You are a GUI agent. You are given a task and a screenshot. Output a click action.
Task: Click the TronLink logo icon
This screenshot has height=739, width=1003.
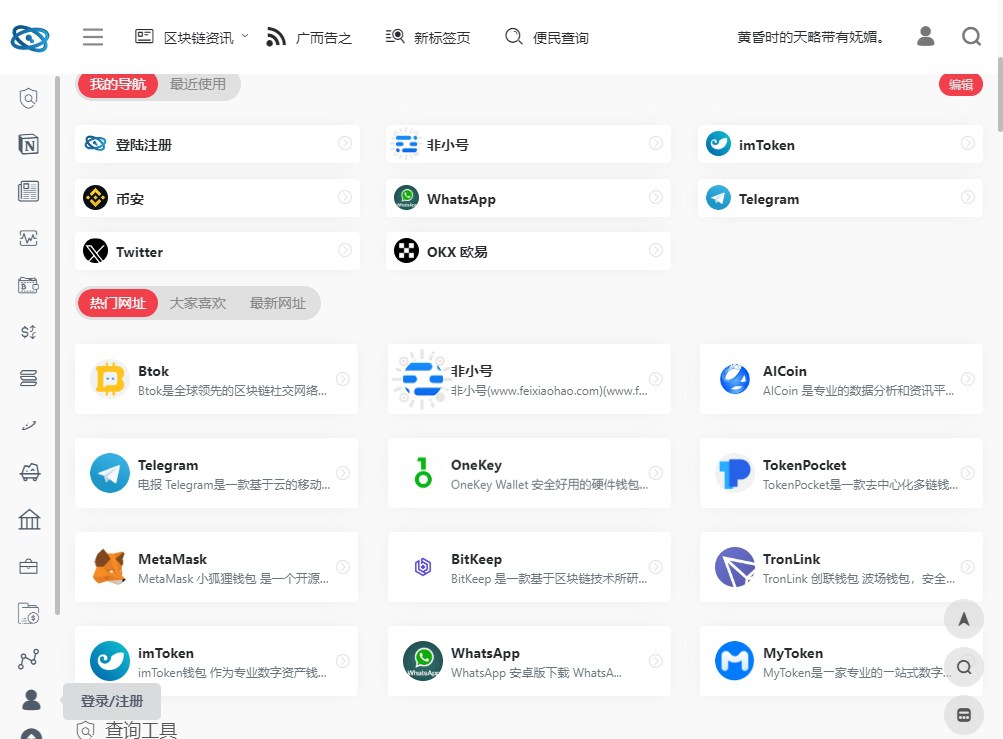[x=734, y=567]
